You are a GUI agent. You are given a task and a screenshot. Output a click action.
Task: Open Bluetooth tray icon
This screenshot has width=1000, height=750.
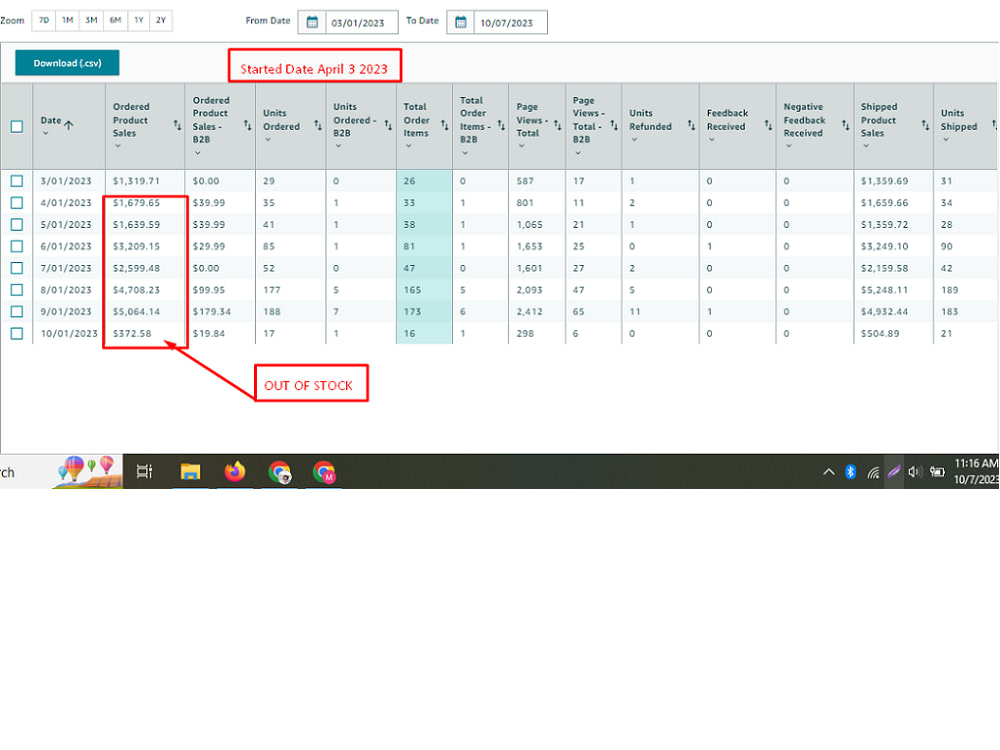click(x=850, y=472)
